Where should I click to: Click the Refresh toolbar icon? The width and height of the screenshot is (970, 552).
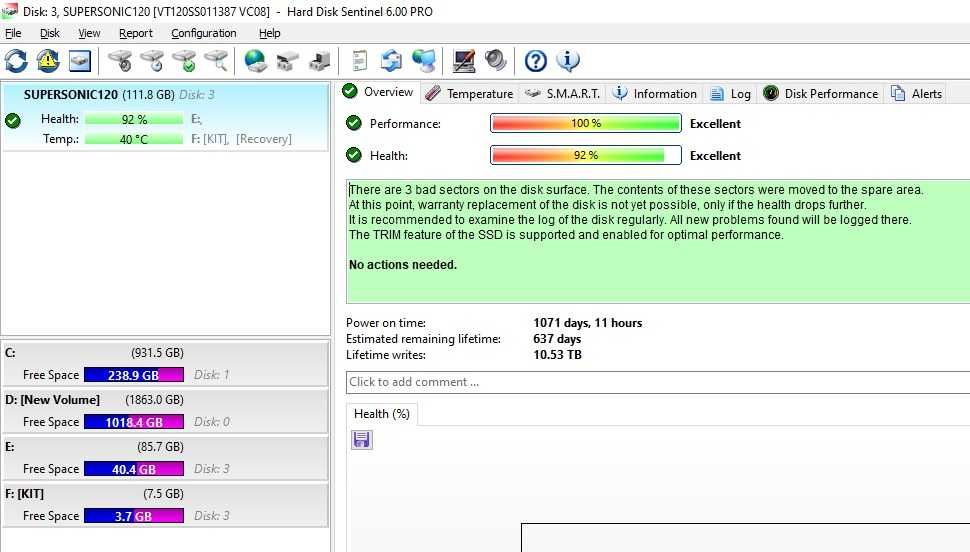tap(16, 61)
